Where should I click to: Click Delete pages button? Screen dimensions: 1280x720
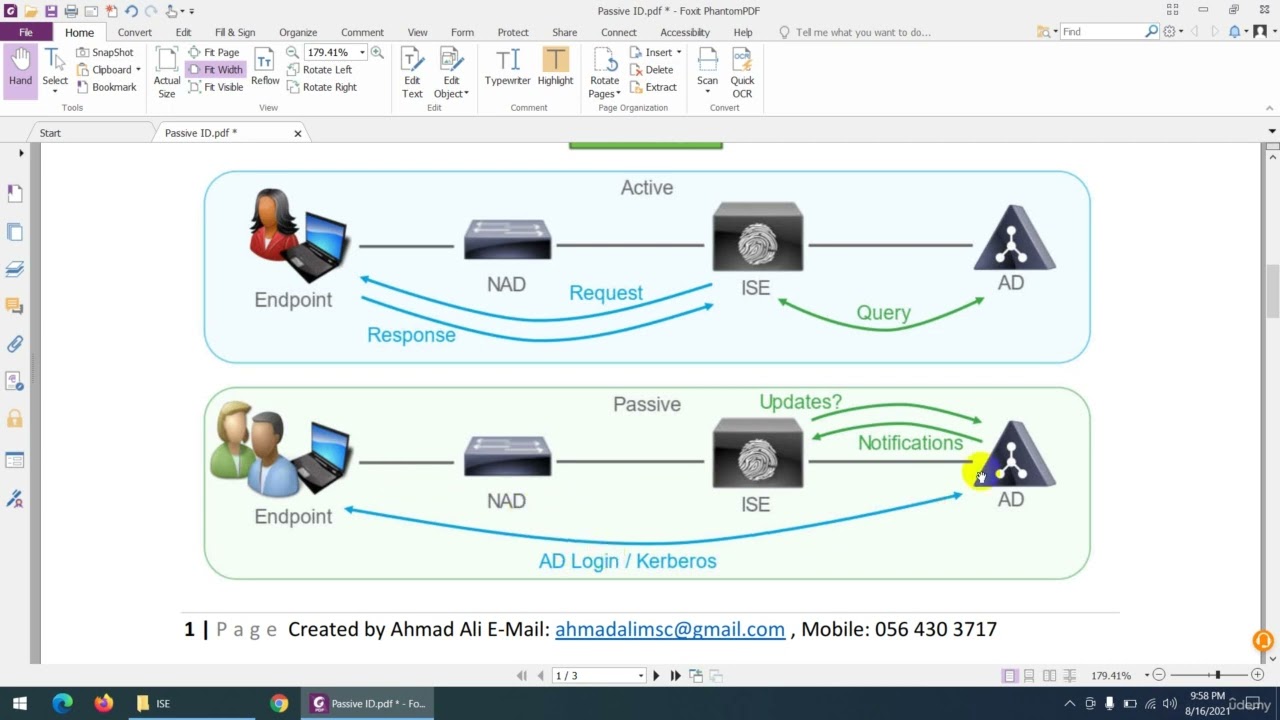click(x=651, y=70)
